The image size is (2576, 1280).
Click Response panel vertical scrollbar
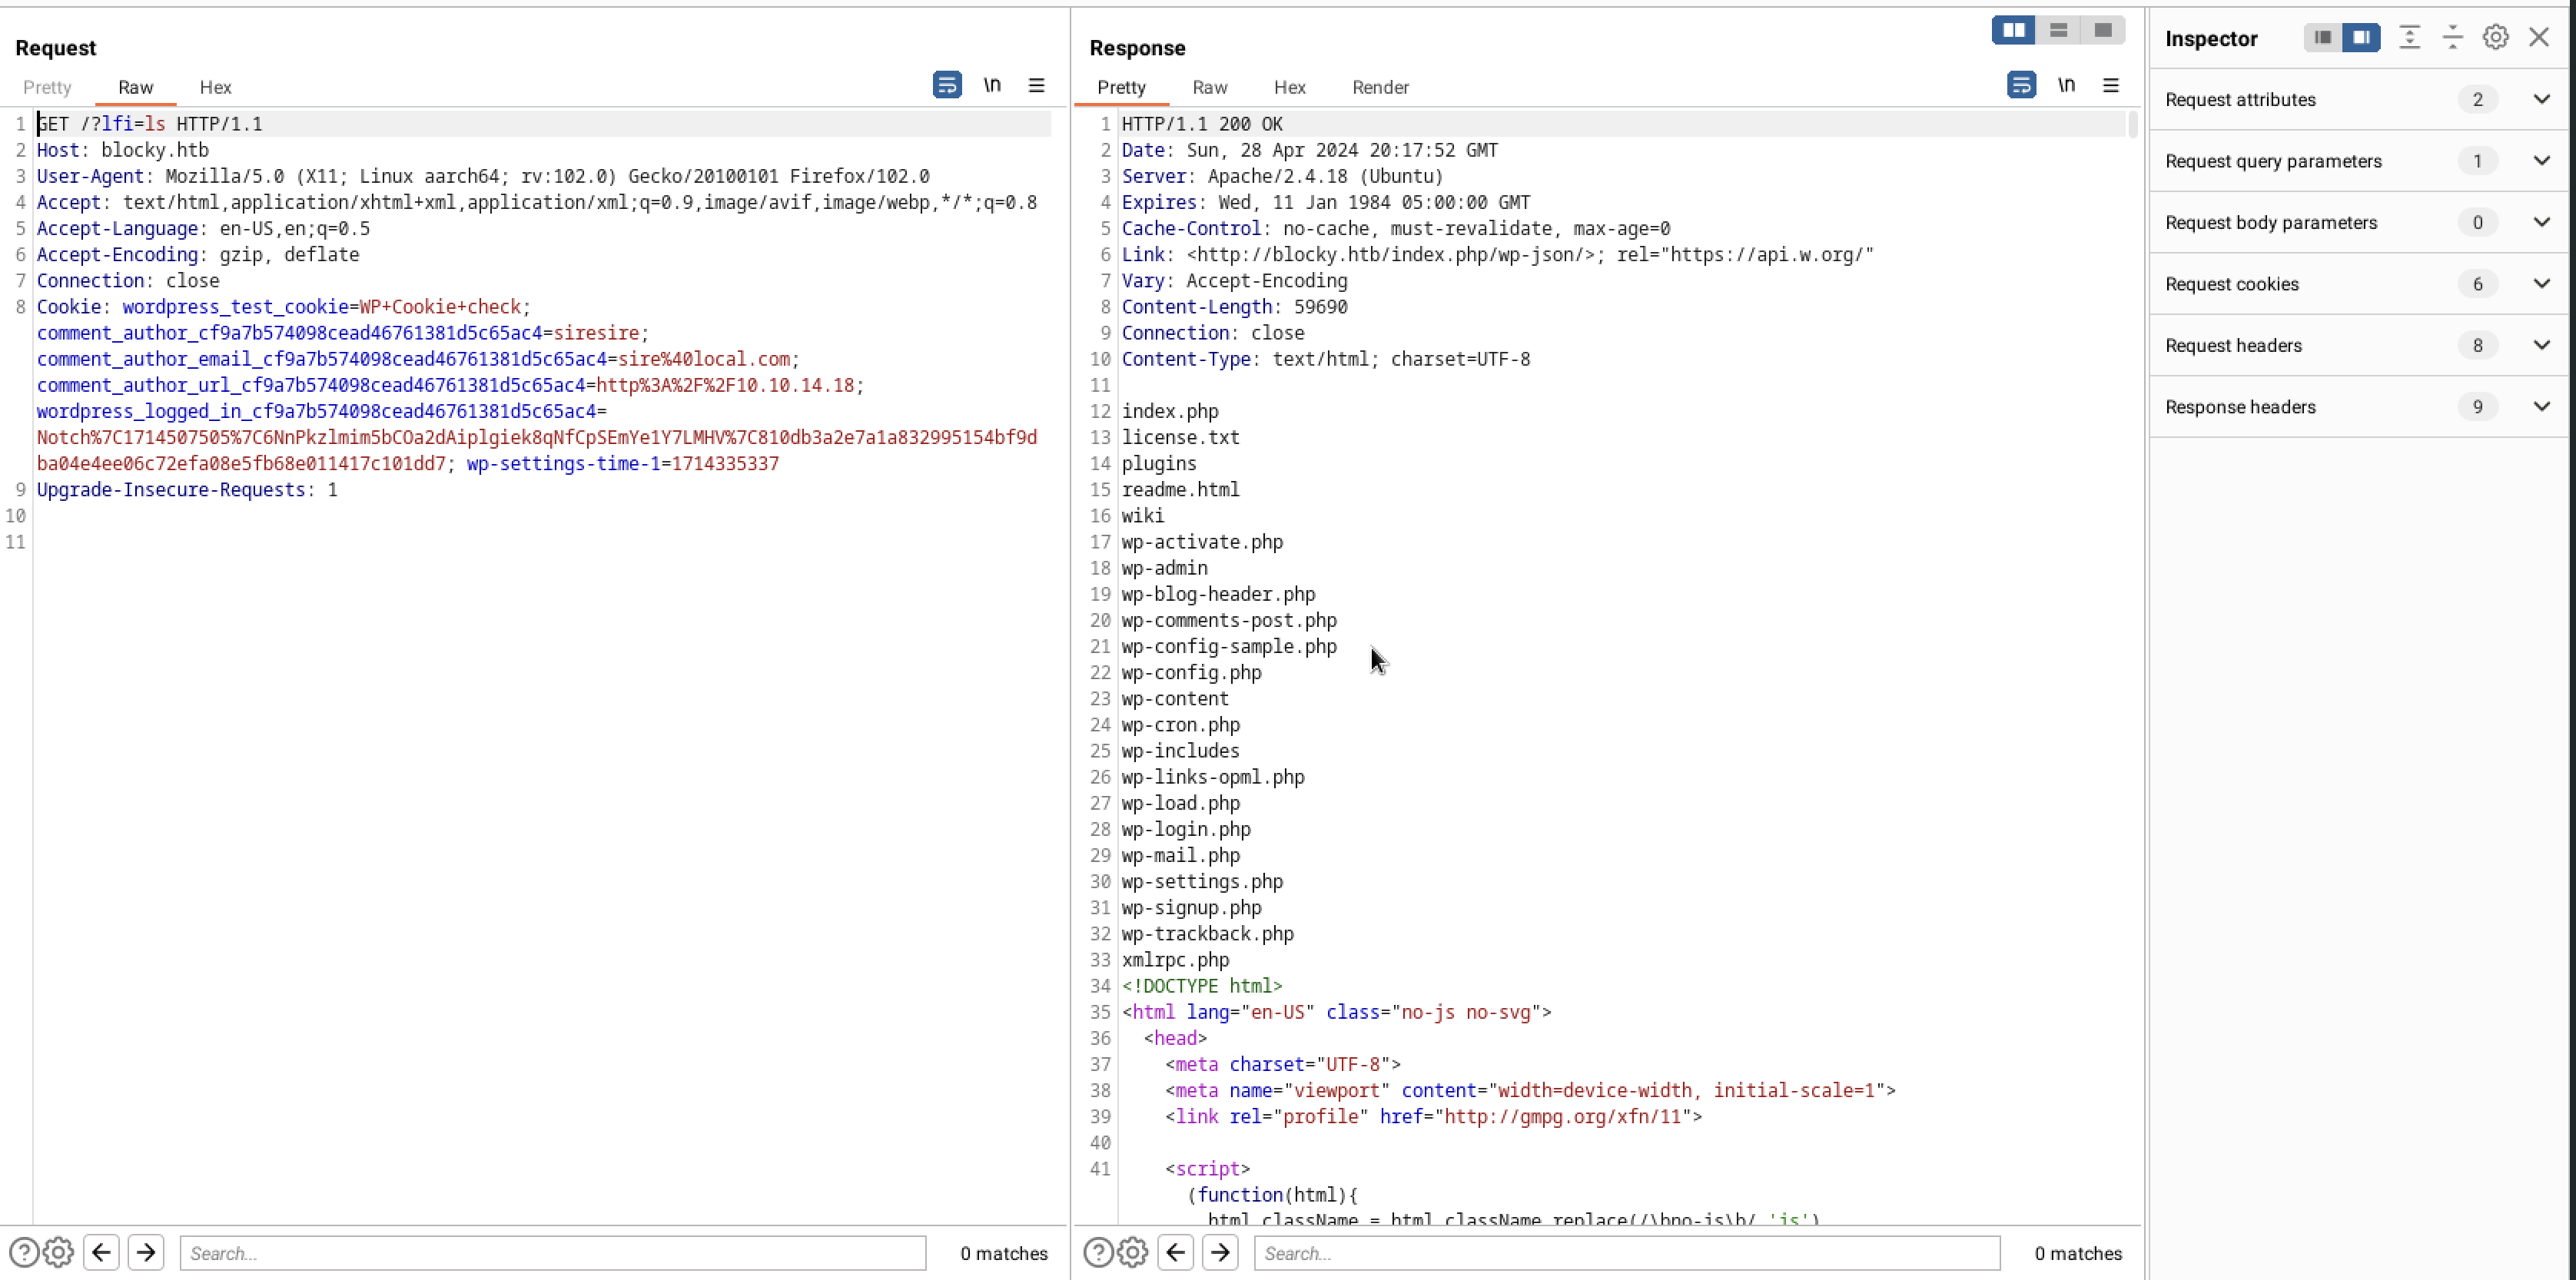click(x=2133, y=125)
